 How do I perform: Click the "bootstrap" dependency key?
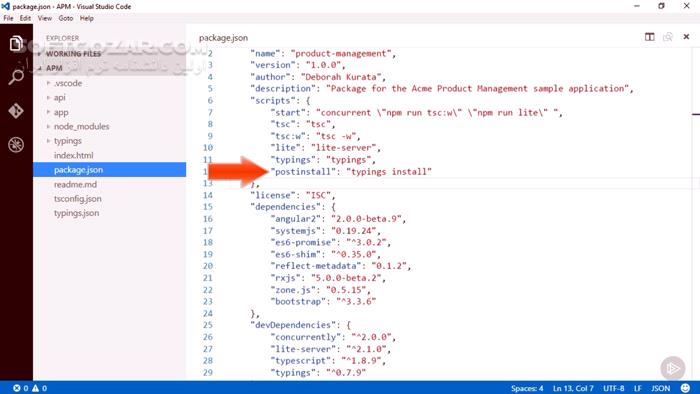point(298,301)
